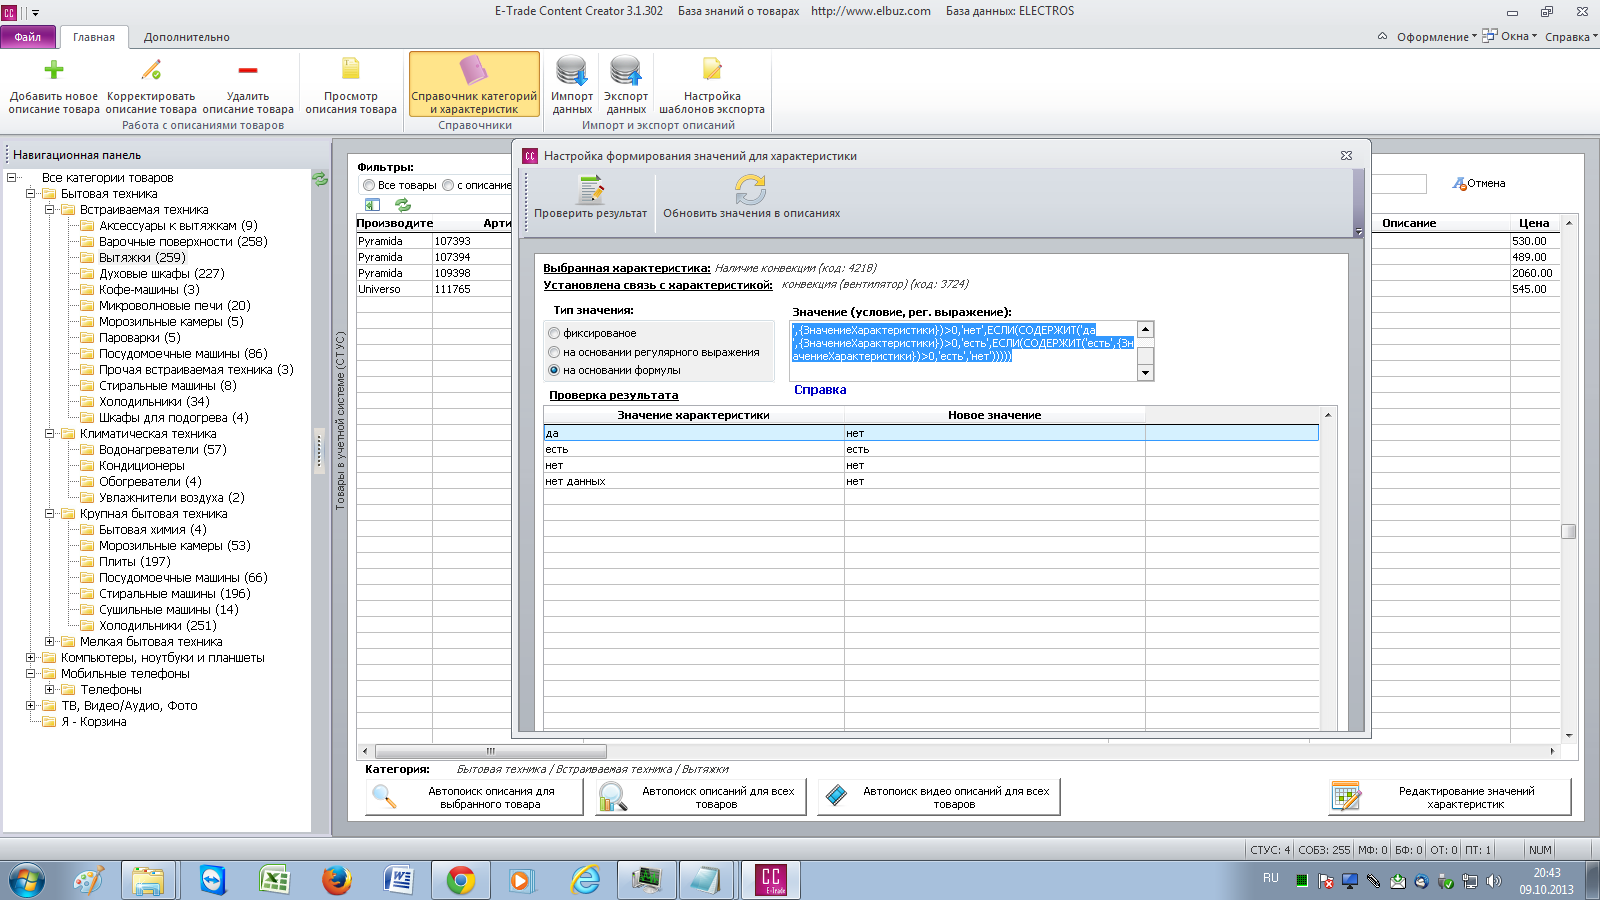This screenshot has height=900, width=1600.
Task: Open Microsoft Excel from the taskbar
Action: (274, 880)
